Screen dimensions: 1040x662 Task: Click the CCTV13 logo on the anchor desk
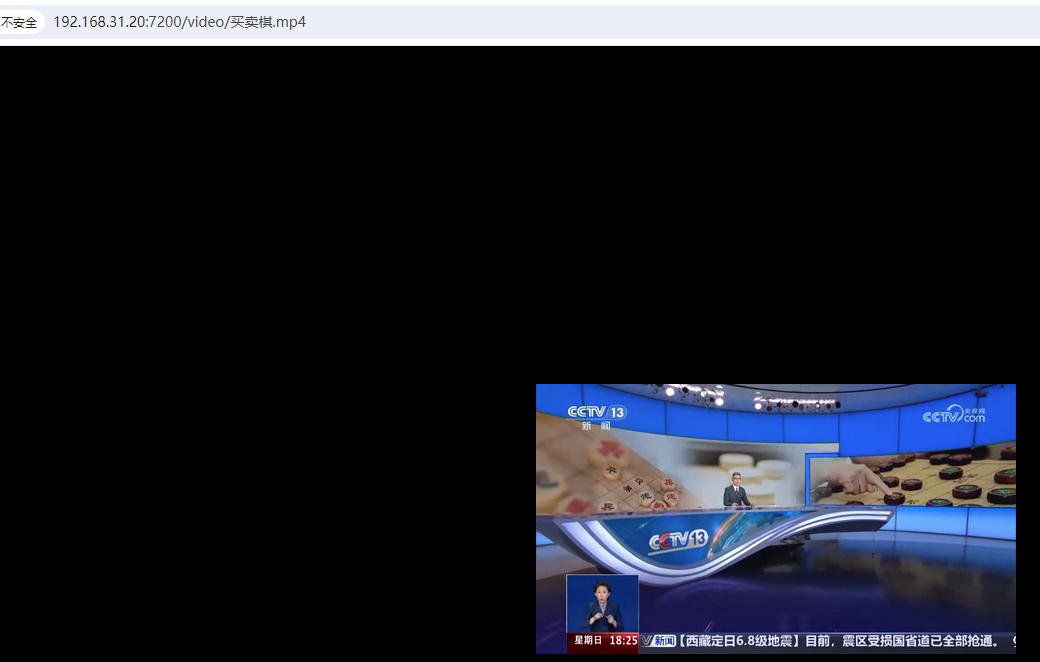point(679,541)
